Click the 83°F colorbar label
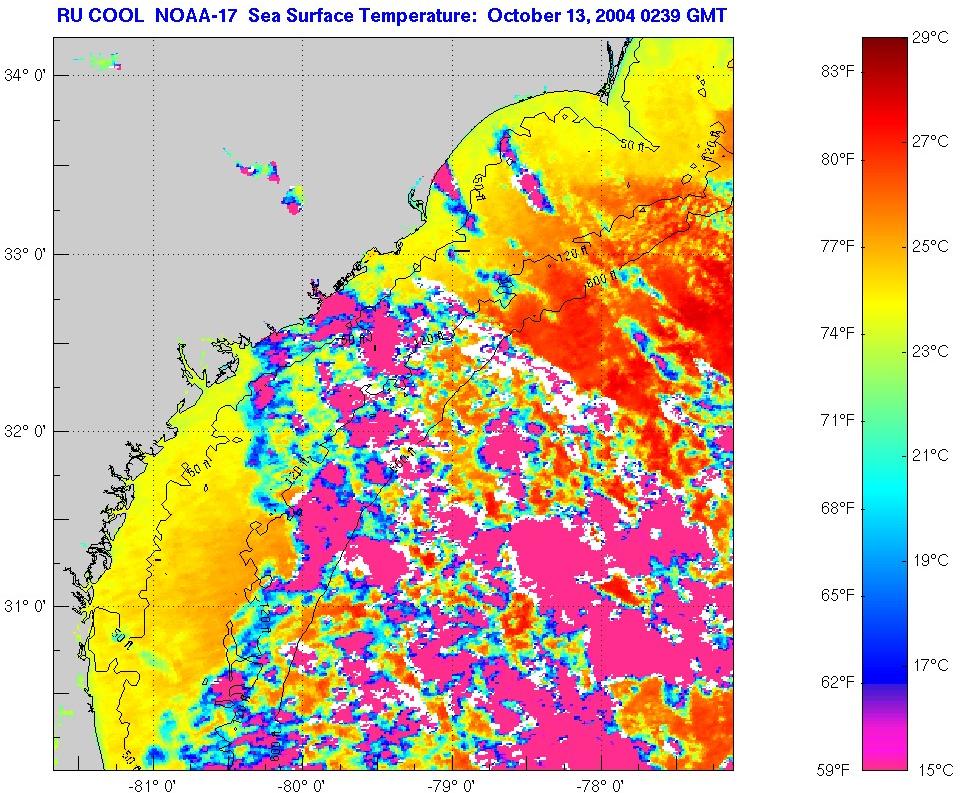Image resolution: width=960 pixels, height=793 pixels. click(837, 72)
